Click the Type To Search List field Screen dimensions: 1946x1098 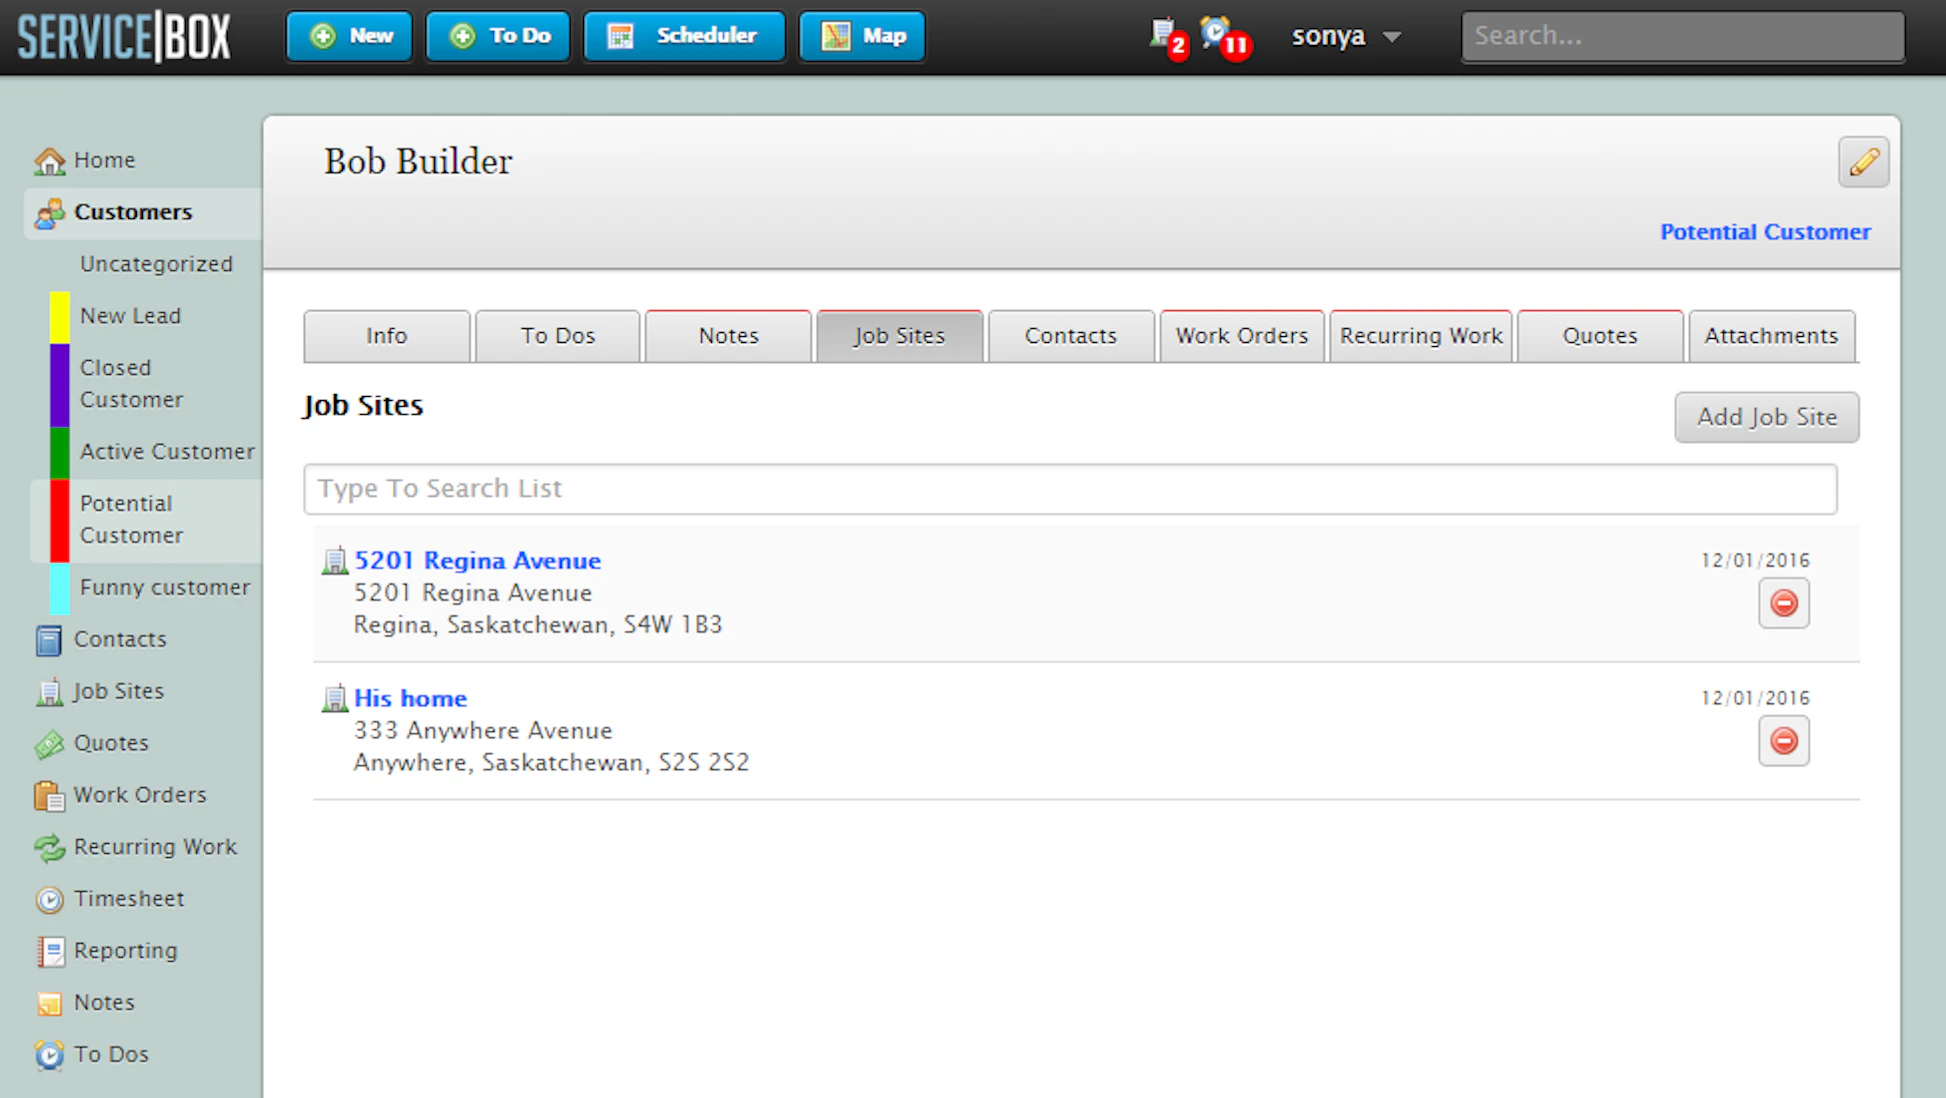pyautogui.click(x=1070, y=489)
